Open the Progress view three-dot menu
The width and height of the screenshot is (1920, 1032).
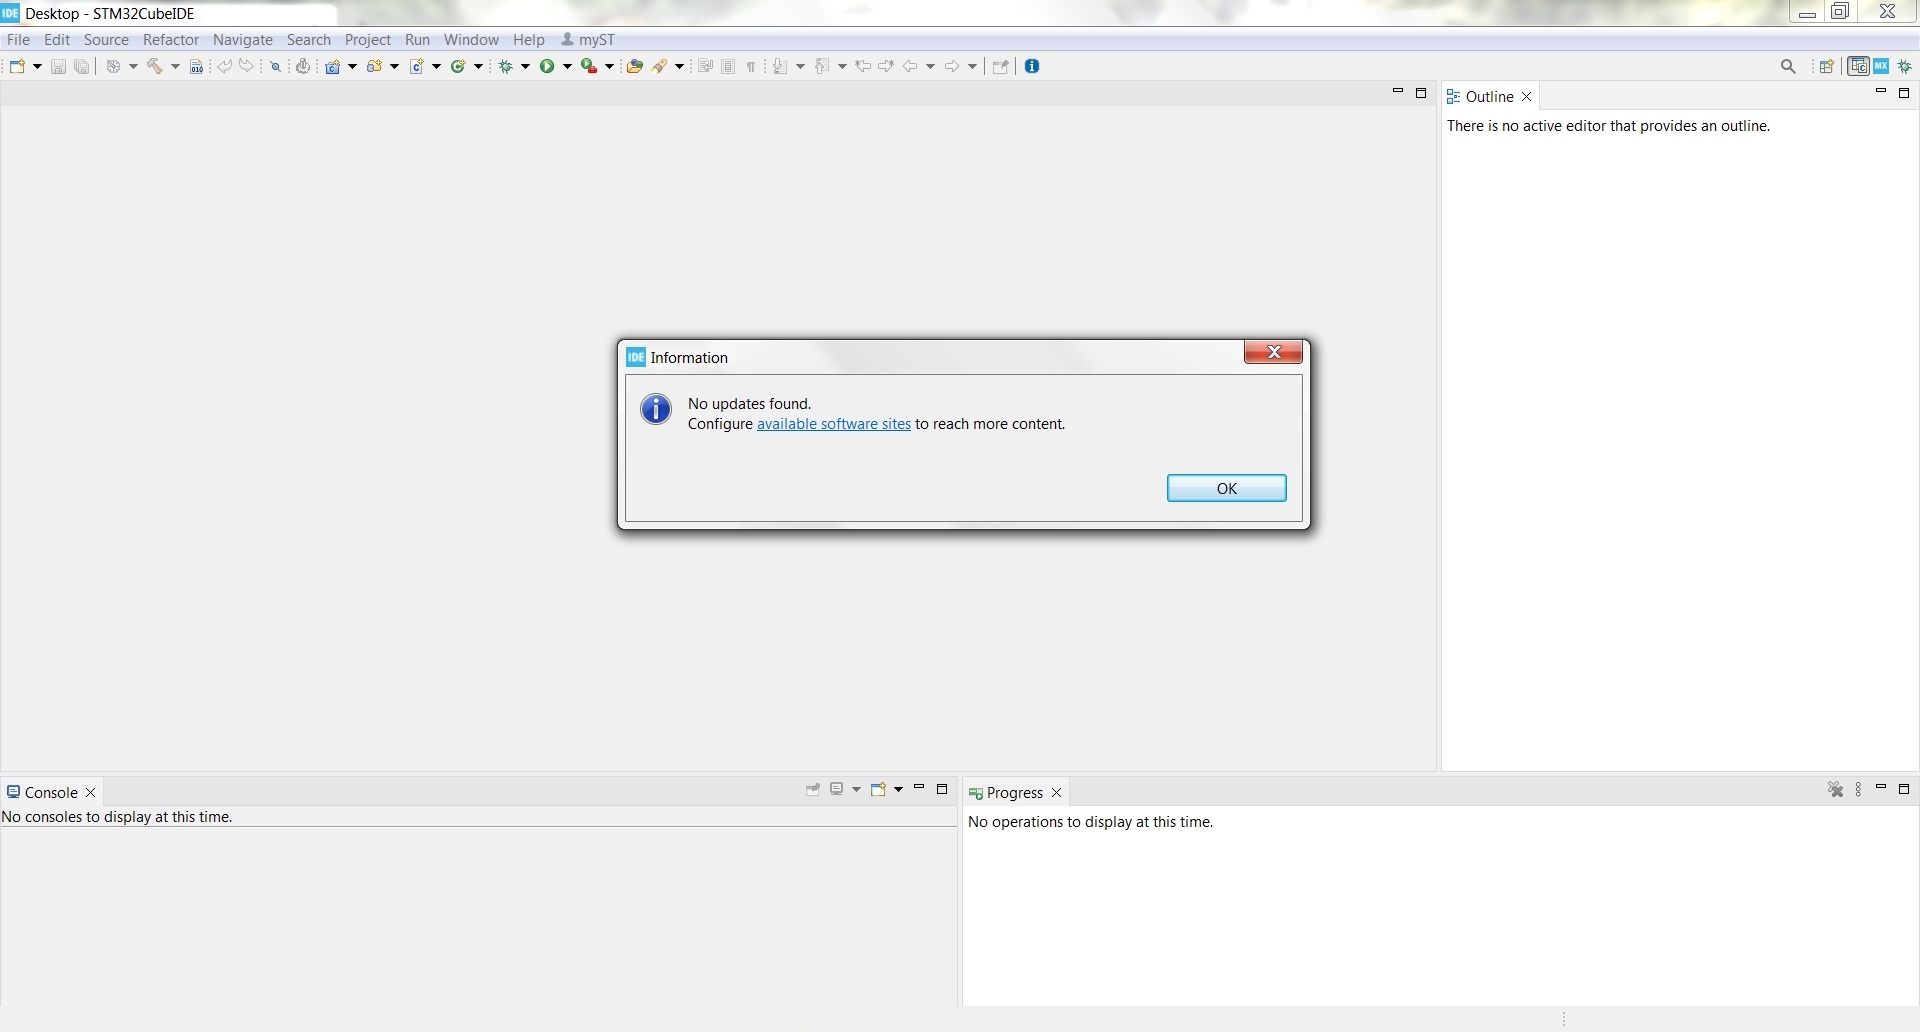tap(1859, 790)
